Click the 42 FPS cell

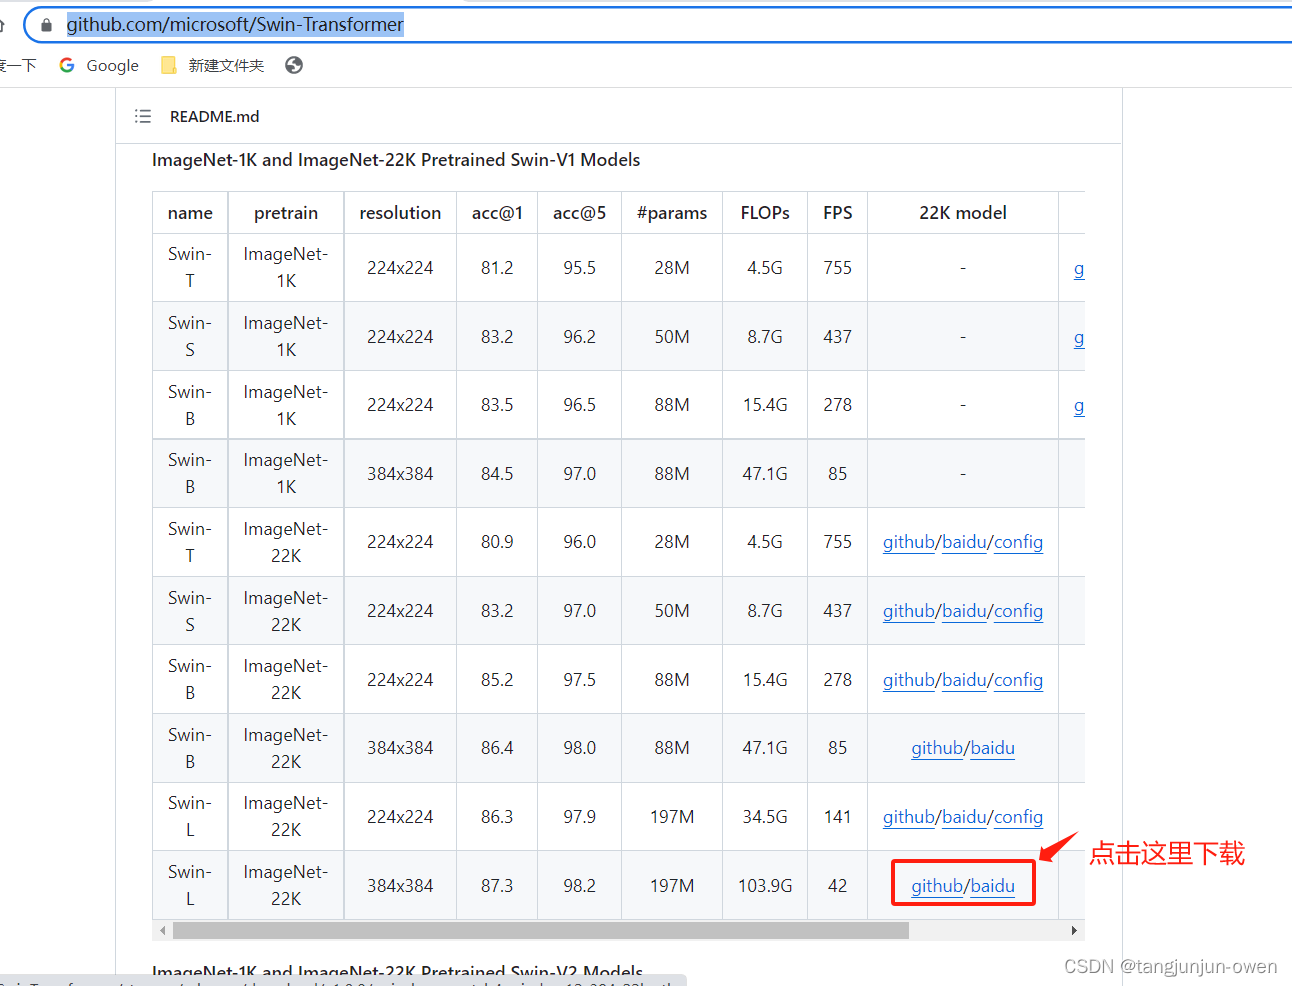tap(838, 886)
